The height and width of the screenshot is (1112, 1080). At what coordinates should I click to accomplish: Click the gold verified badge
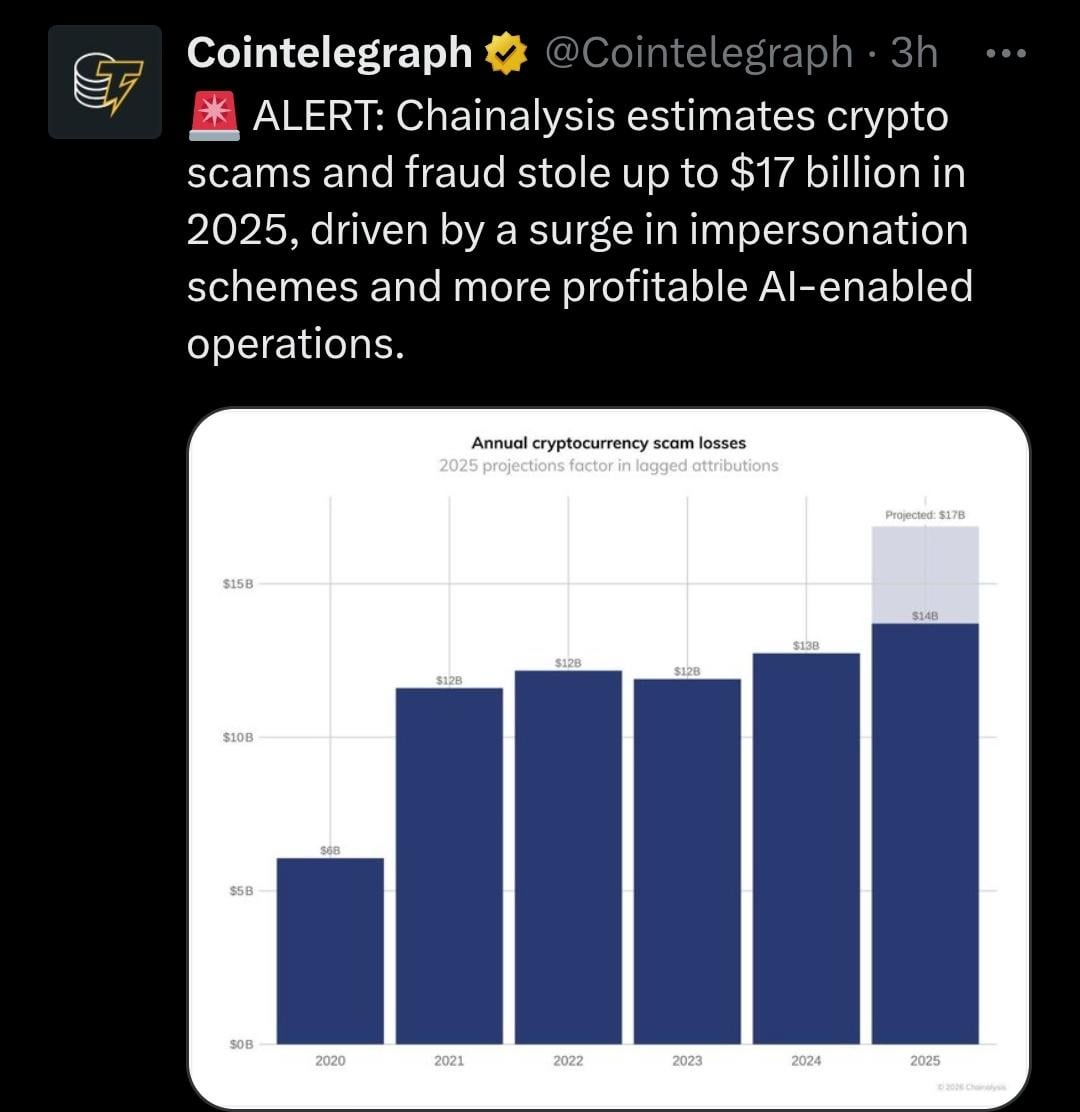[507, 54]
